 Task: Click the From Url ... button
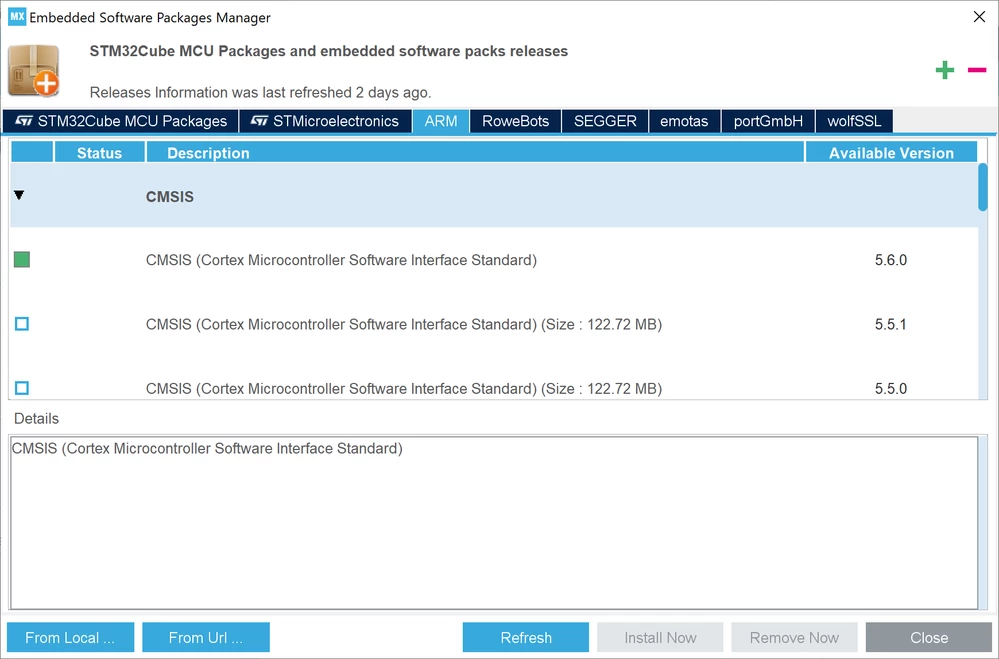(206, 637)
